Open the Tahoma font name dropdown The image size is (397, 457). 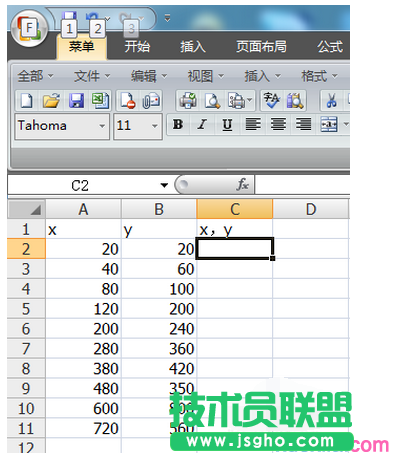(102, 126)
